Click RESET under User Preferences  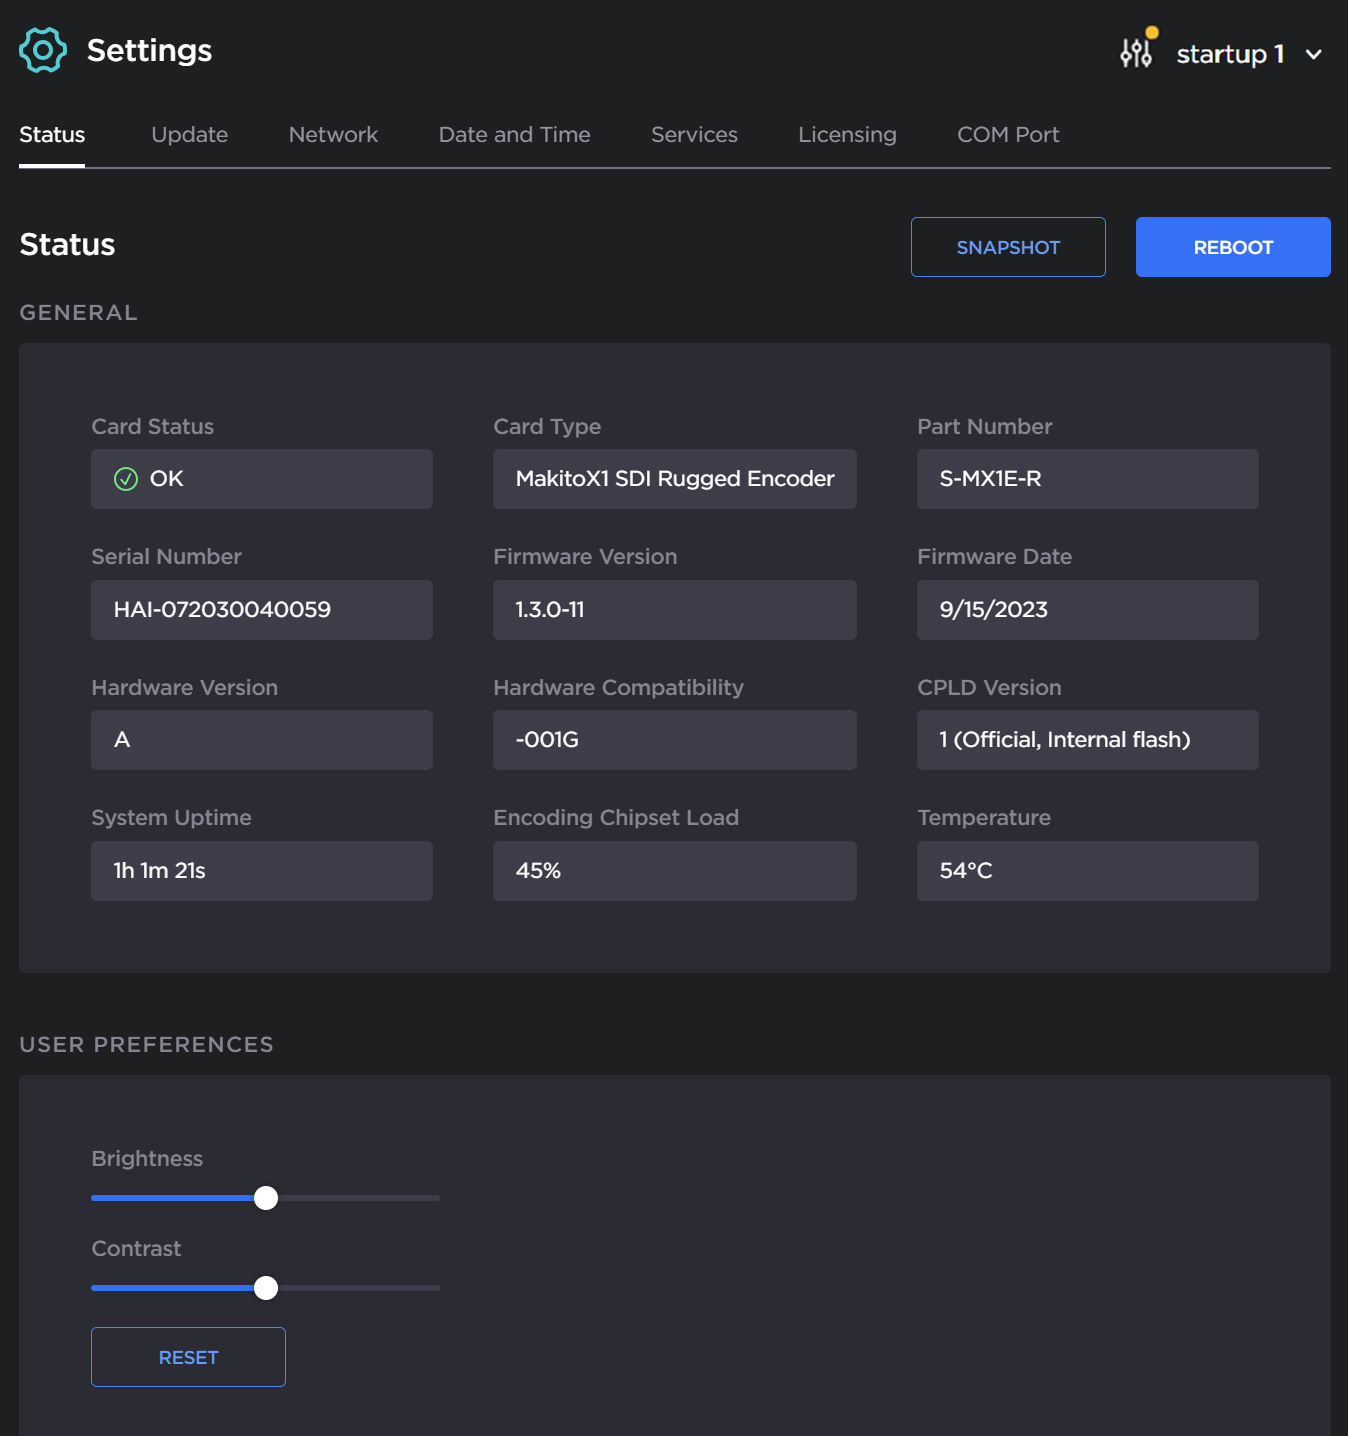click(x=188, y=1357)
